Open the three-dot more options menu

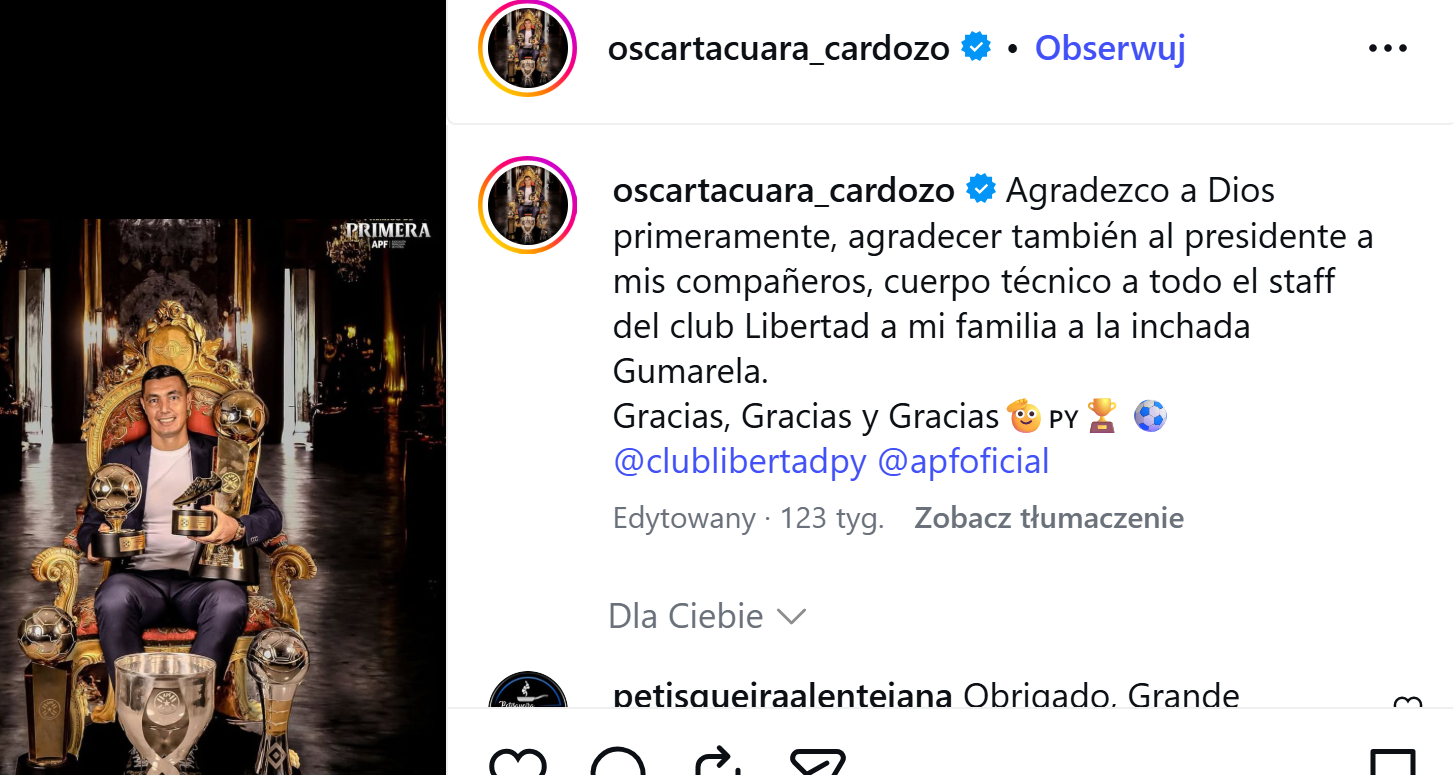pyautogui.click(x=1388, y=48)
